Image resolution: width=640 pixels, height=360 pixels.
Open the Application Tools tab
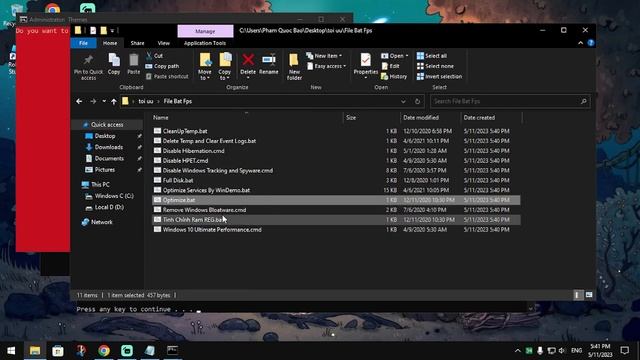204,43
